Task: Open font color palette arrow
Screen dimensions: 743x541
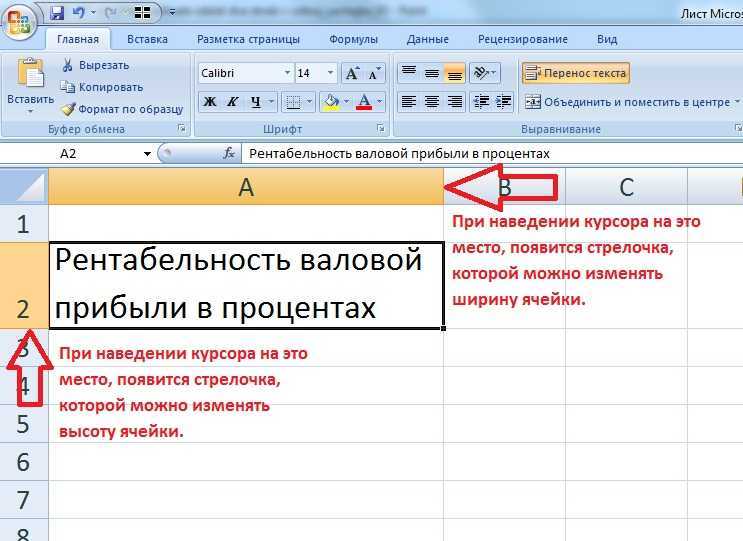Action: [x=380, y=102]
